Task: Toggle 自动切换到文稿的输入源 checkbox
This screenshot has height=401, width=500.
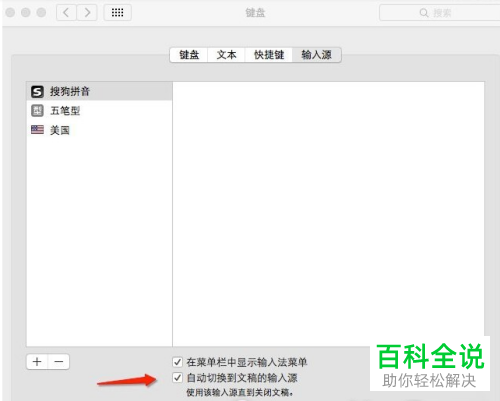Action: coord(178,378)
